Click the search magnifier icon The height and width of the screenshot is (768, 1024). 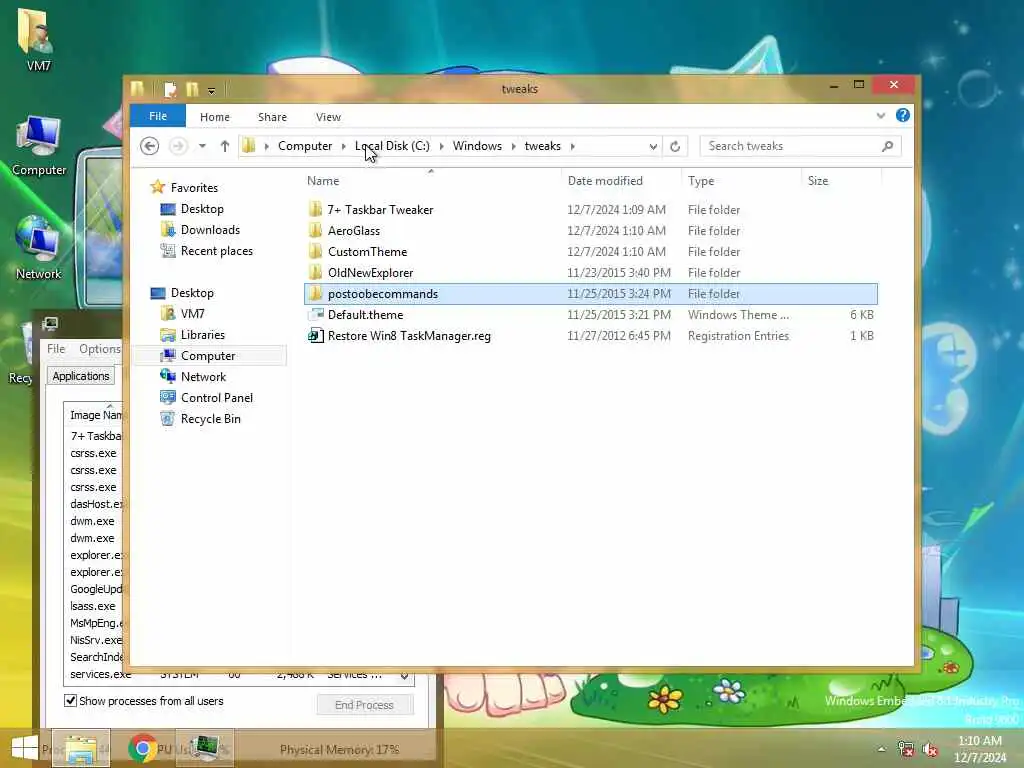pyautogui.click(x=887, y=146)
